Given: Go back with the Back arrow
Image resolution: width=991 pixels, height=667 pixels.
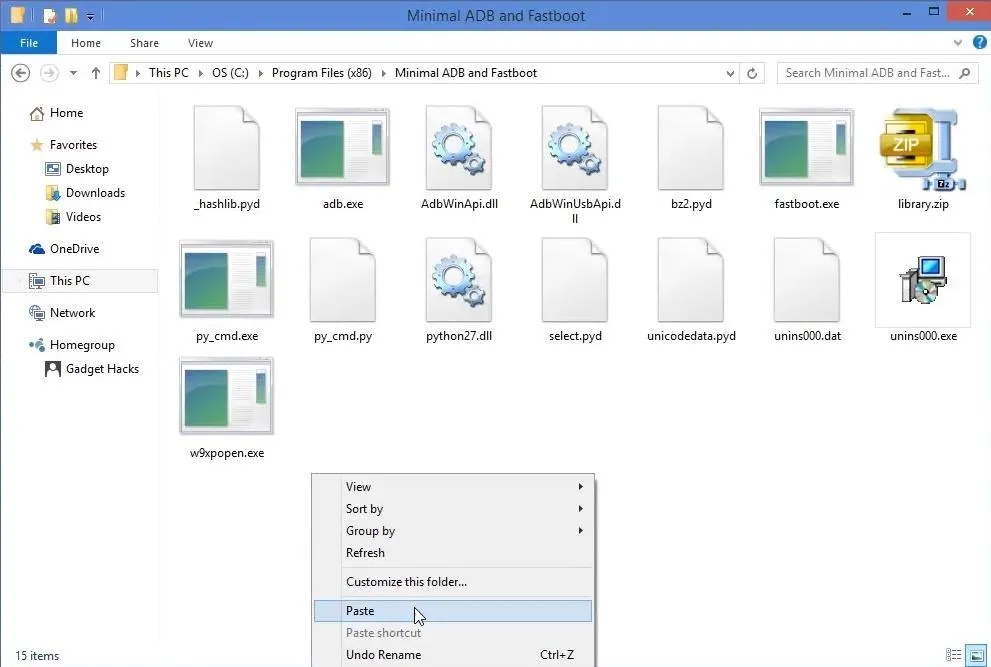Looking at the screenshot, I should [x=20, y=73].
